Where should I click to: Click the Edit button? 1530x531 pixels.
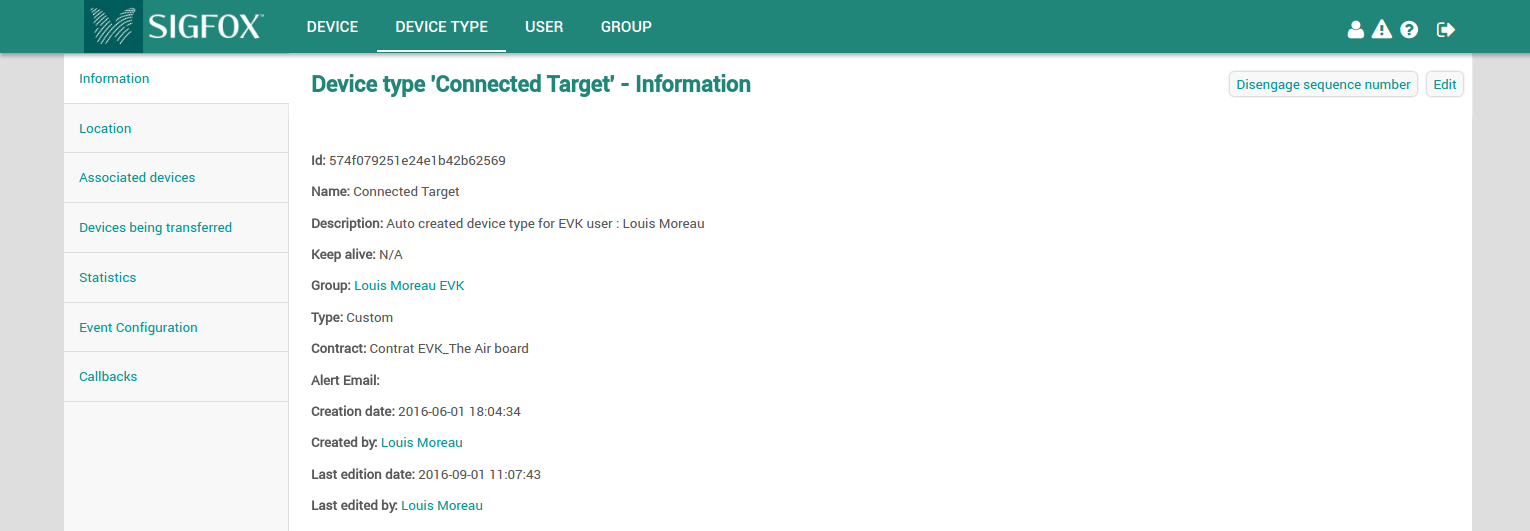pos(1444,85)
